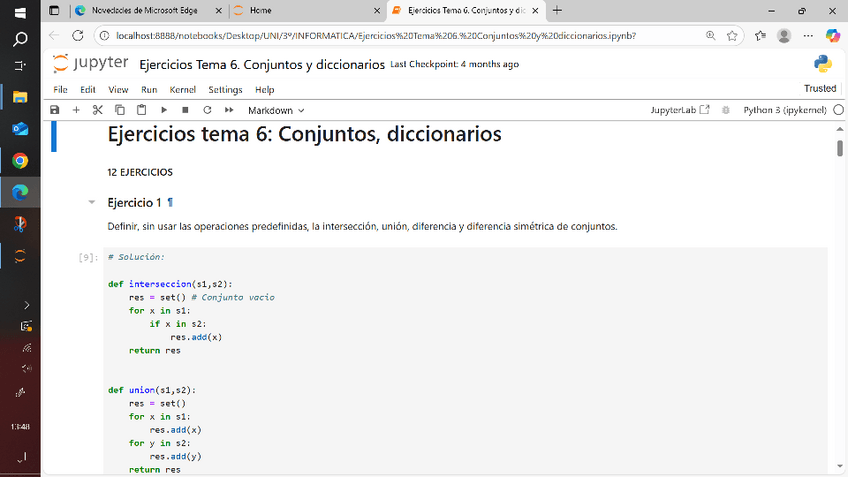Click the Jupyter logo to go home
The image size is (848, 477).
(x=91, y=64)
